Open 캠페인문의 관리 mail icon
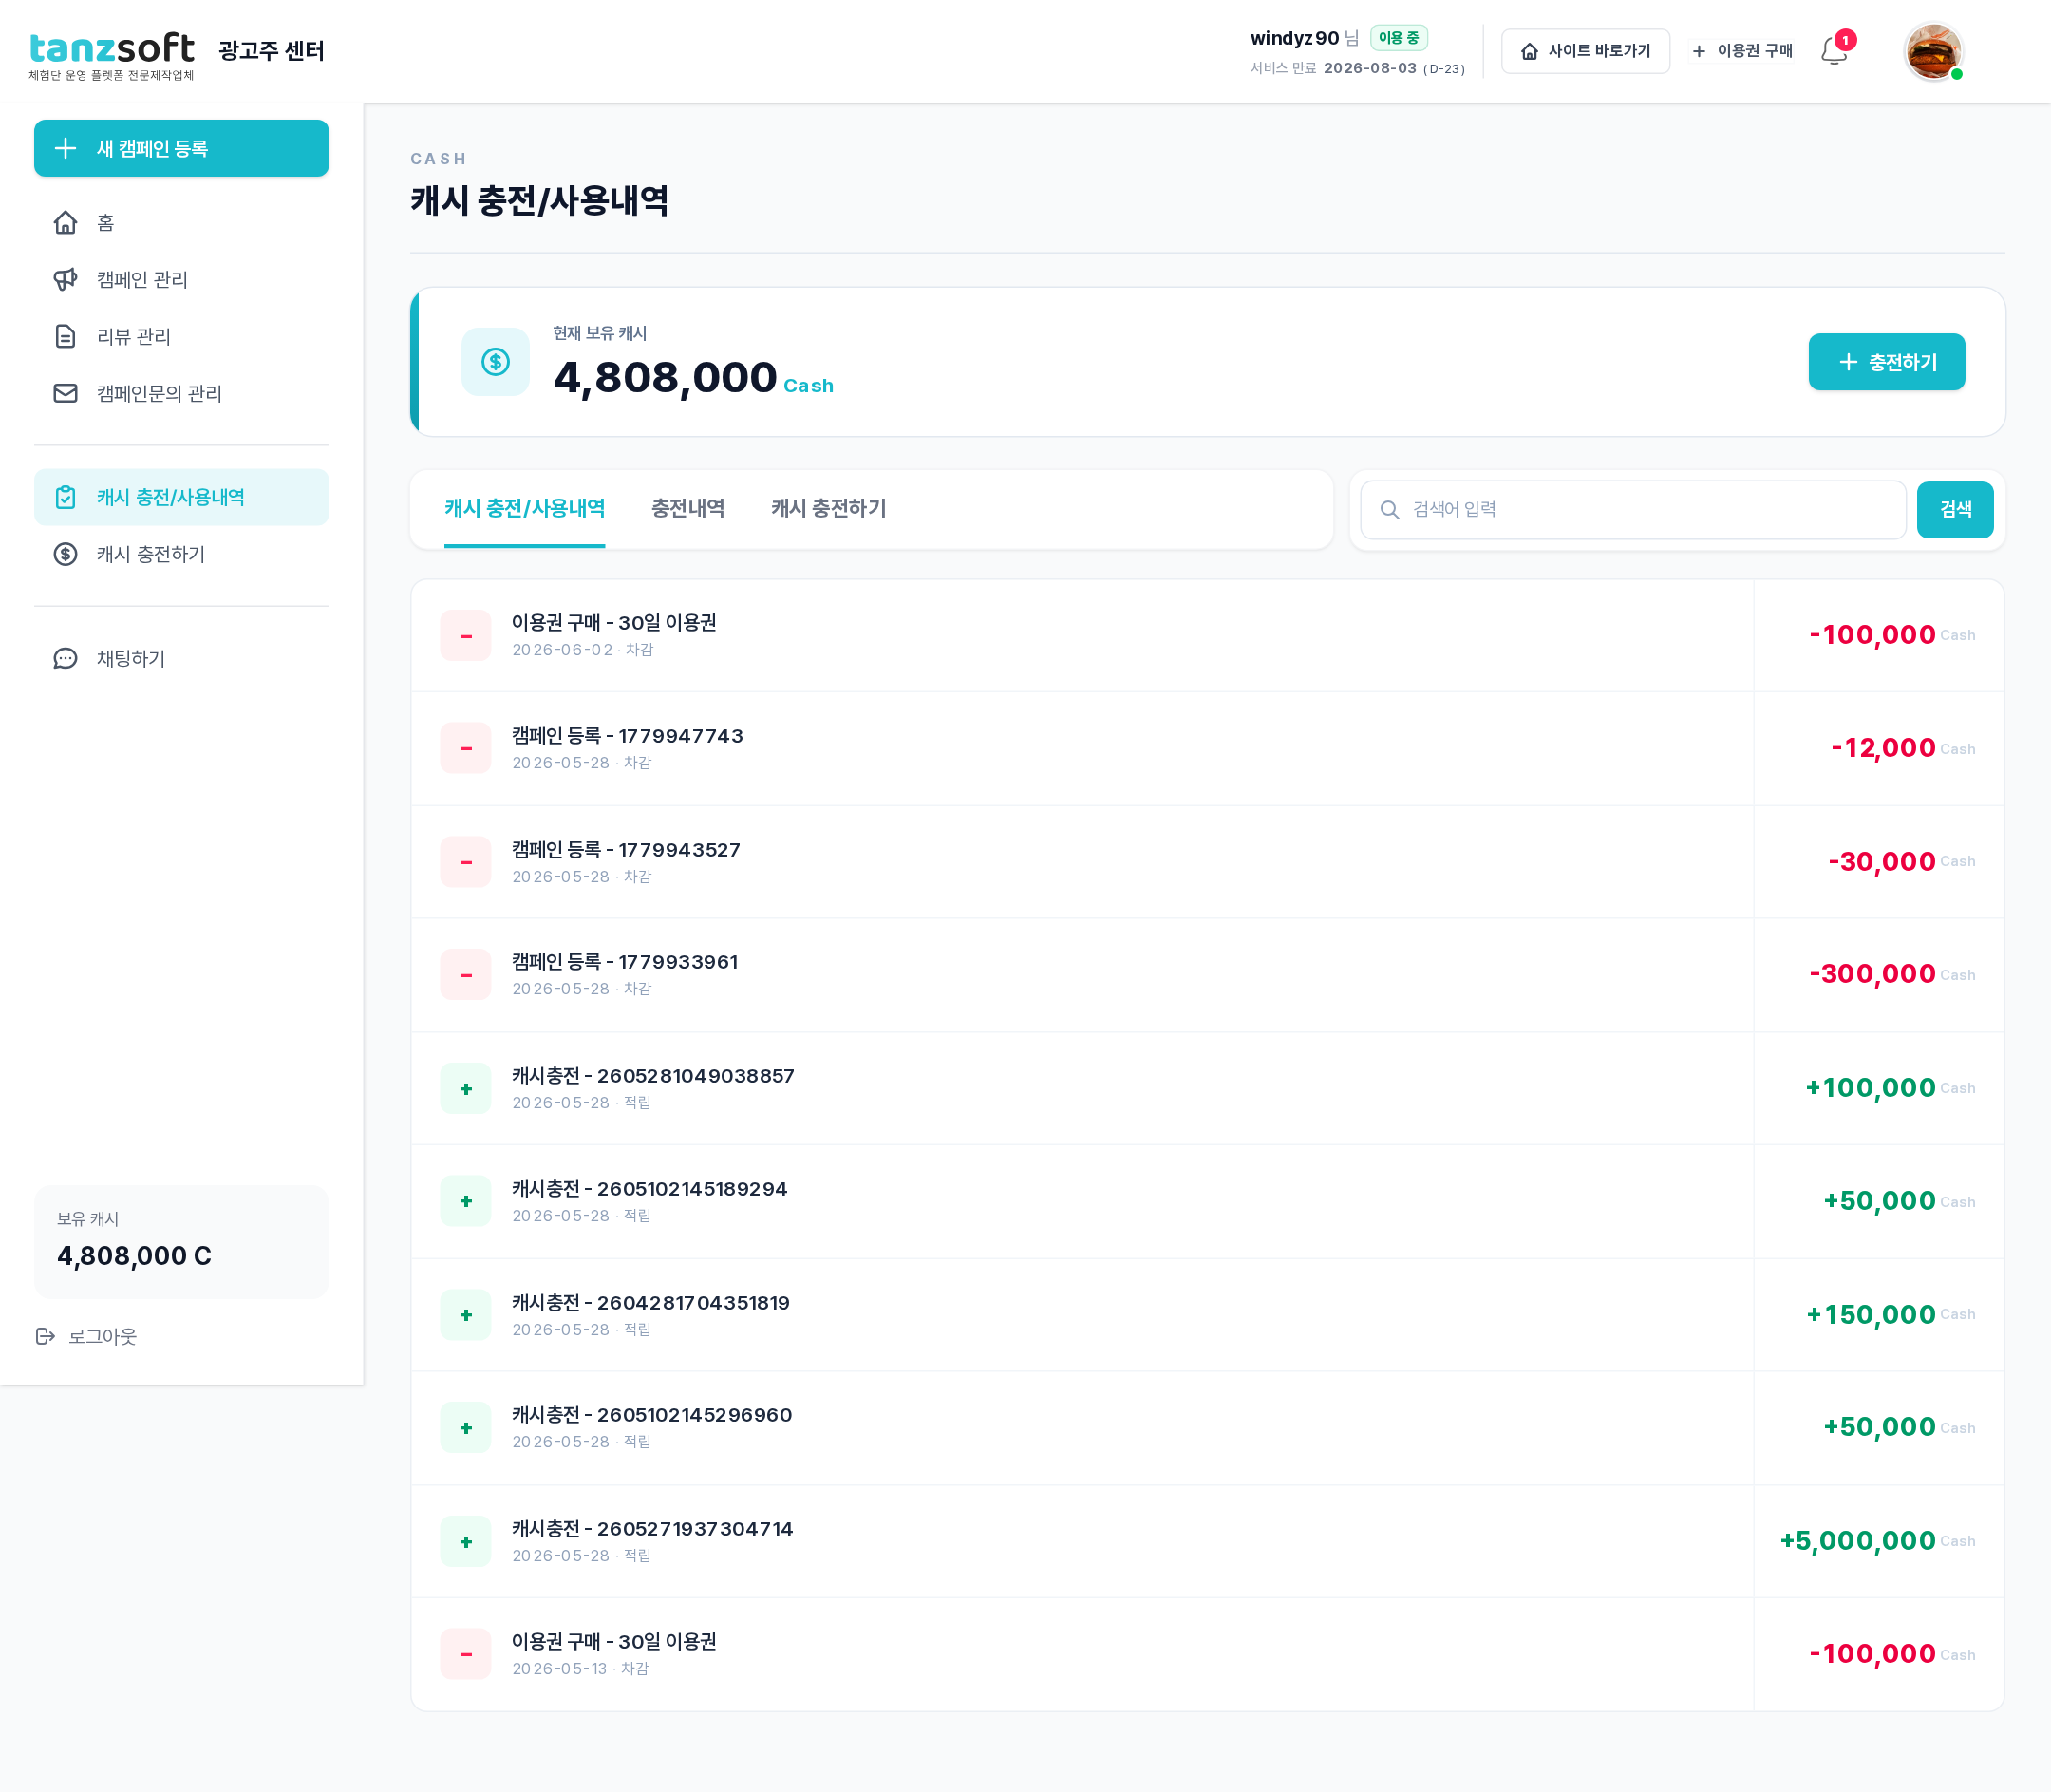The height and width of the screenshot is (1792, 2051). tap(65, 393)
